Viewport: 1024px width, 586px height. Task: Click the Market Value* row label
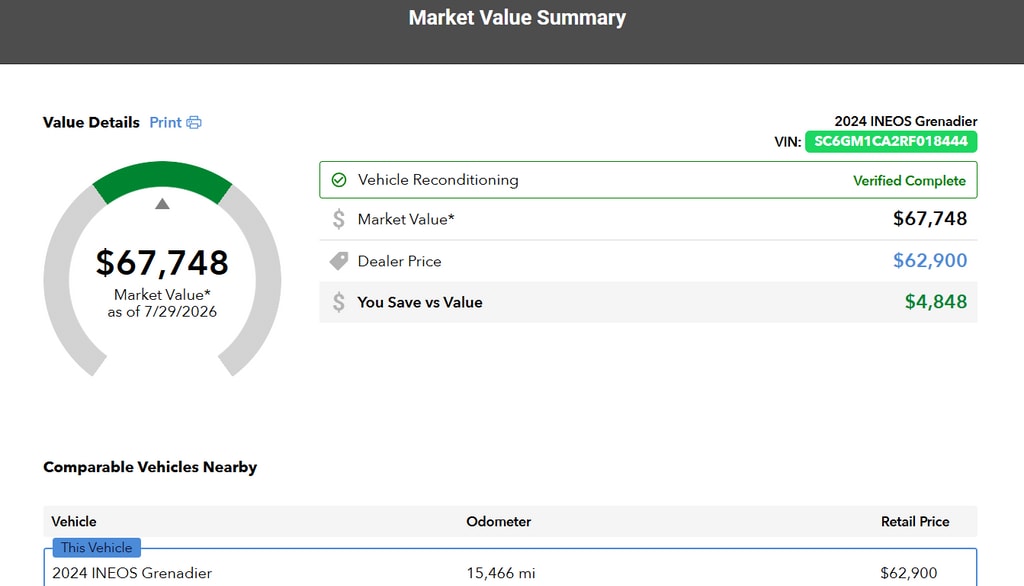pyautogui.click(x=406, y=220)
